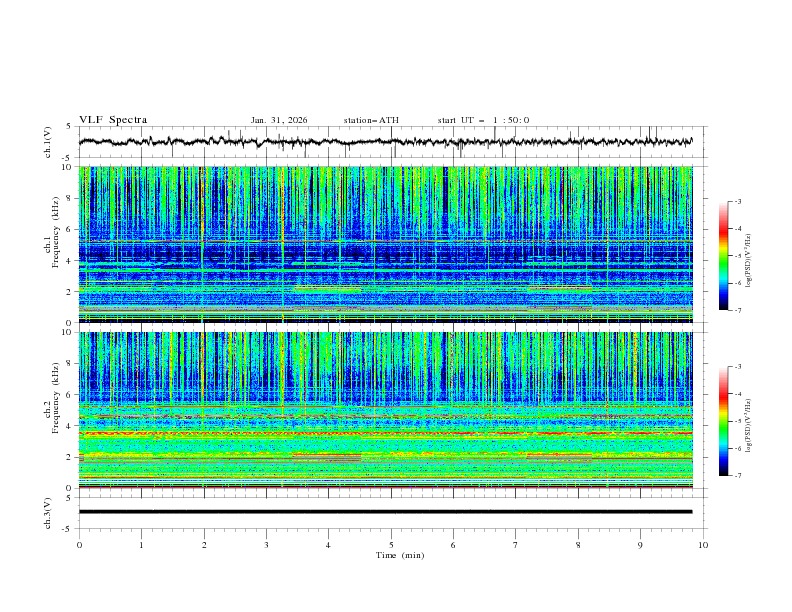
Task: Click the upper PSD color scale bar
Action: point(724,256)
